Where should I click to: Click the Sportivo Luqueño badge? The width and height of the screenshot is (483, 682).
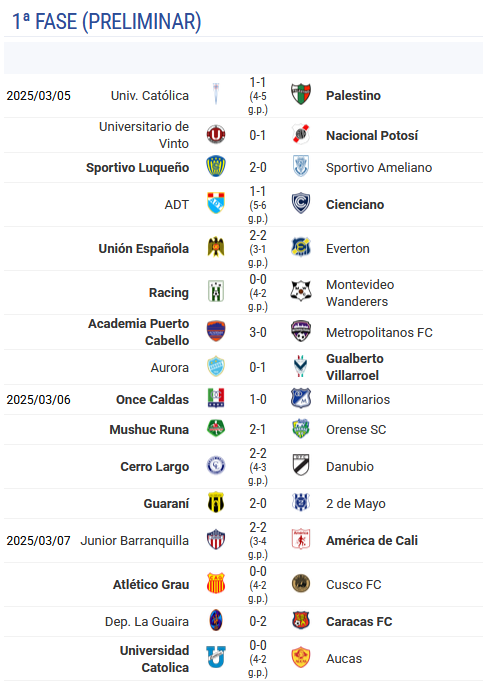pos(216,167)
